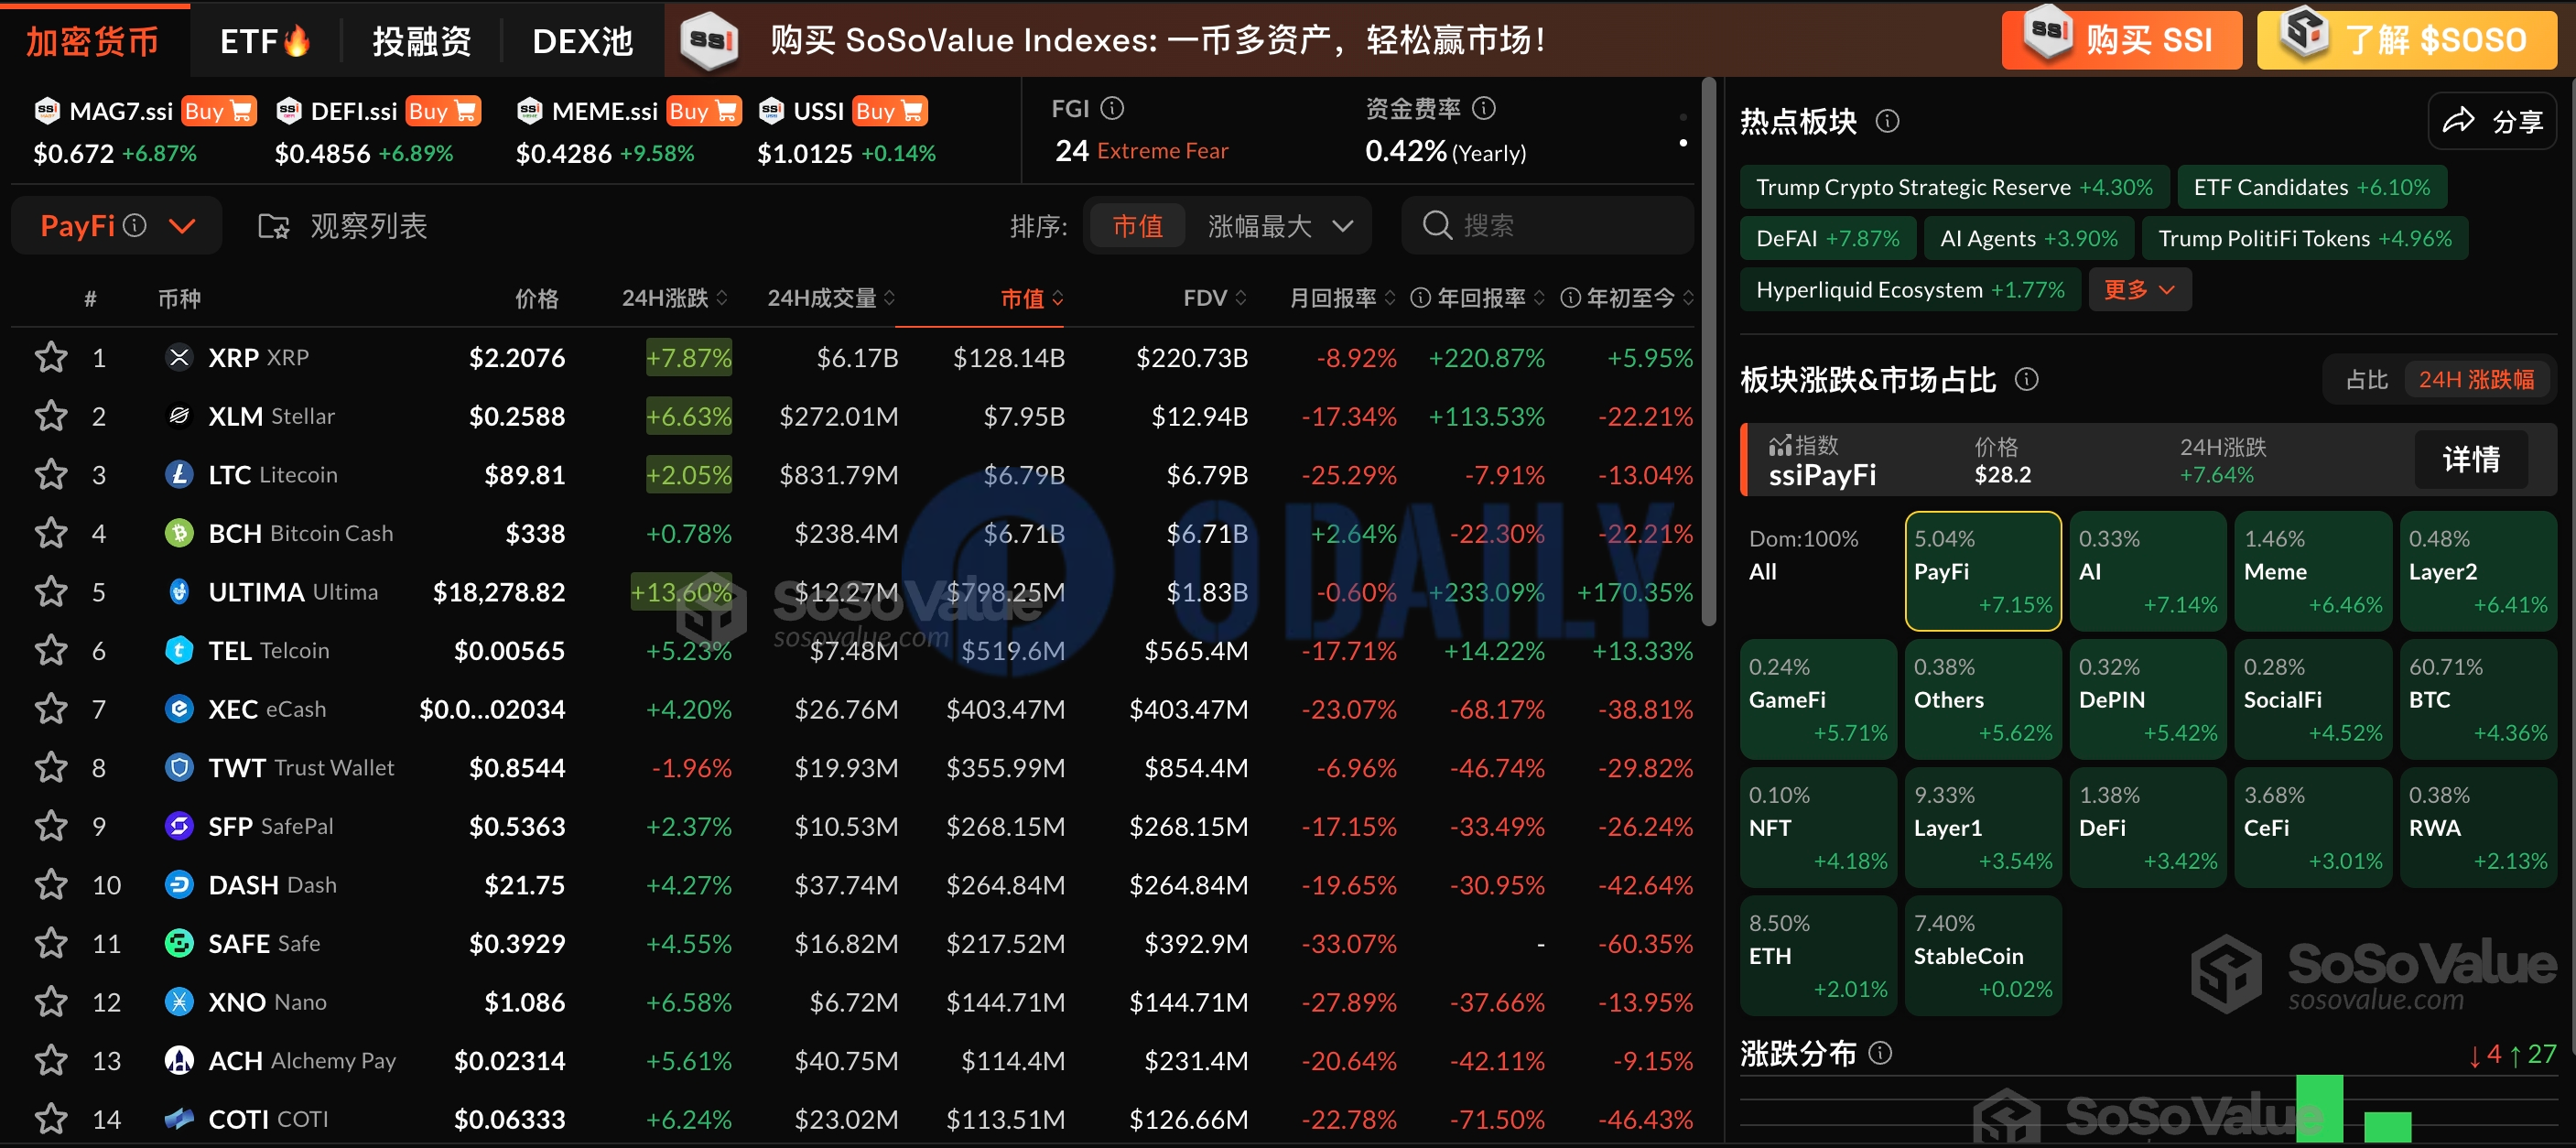Click the Telcoin logo icon

click(179, 650)
